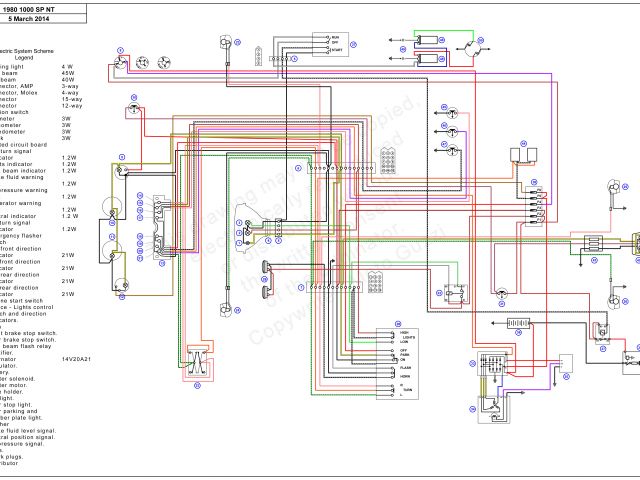Click the "14V20A21" legend value
The width and height of the screenshot is (640, 480).
(x=76, y=357)
